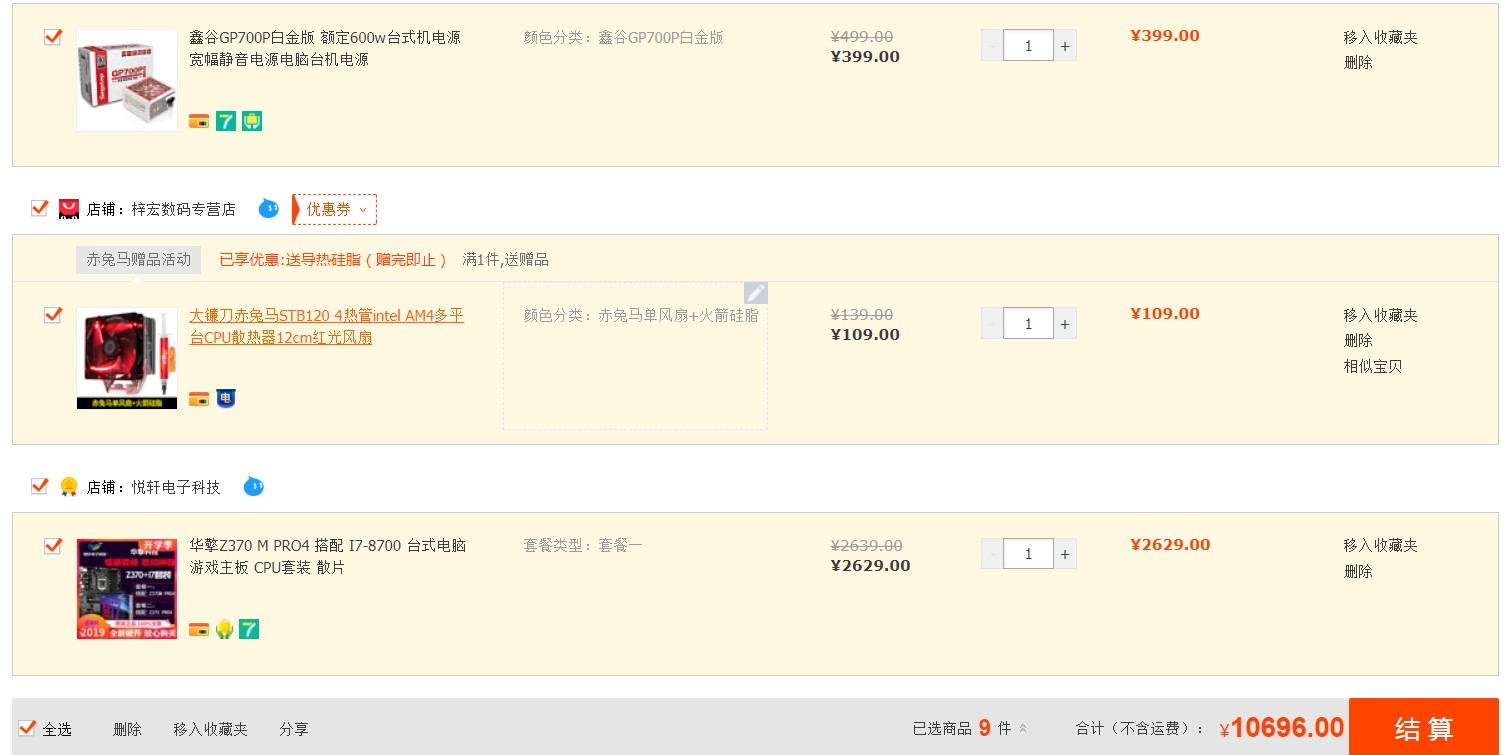
Task: Expand the 优惠券 coupon dropdown
Action: [x=335, y=209]
